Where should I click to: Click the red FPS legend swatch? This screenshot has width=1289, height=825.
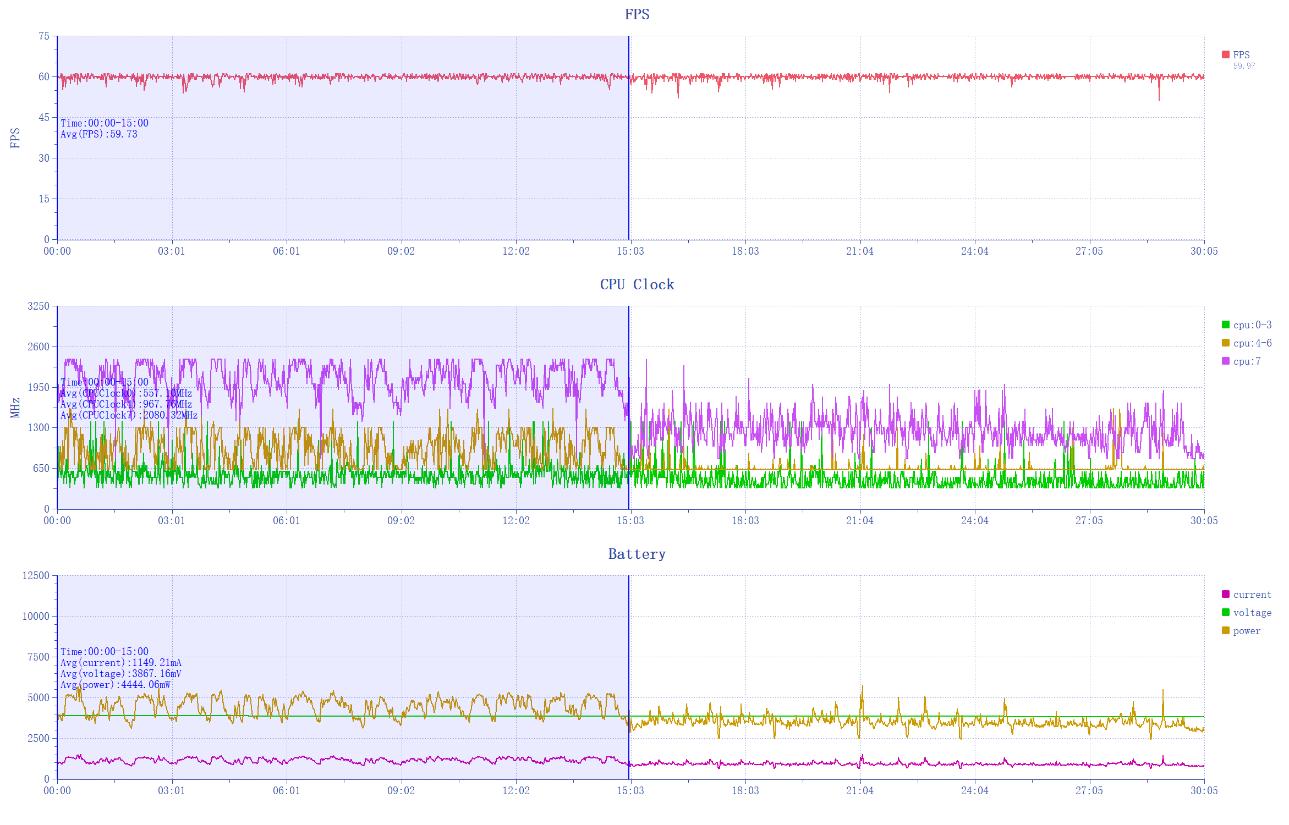point(1226,55)
